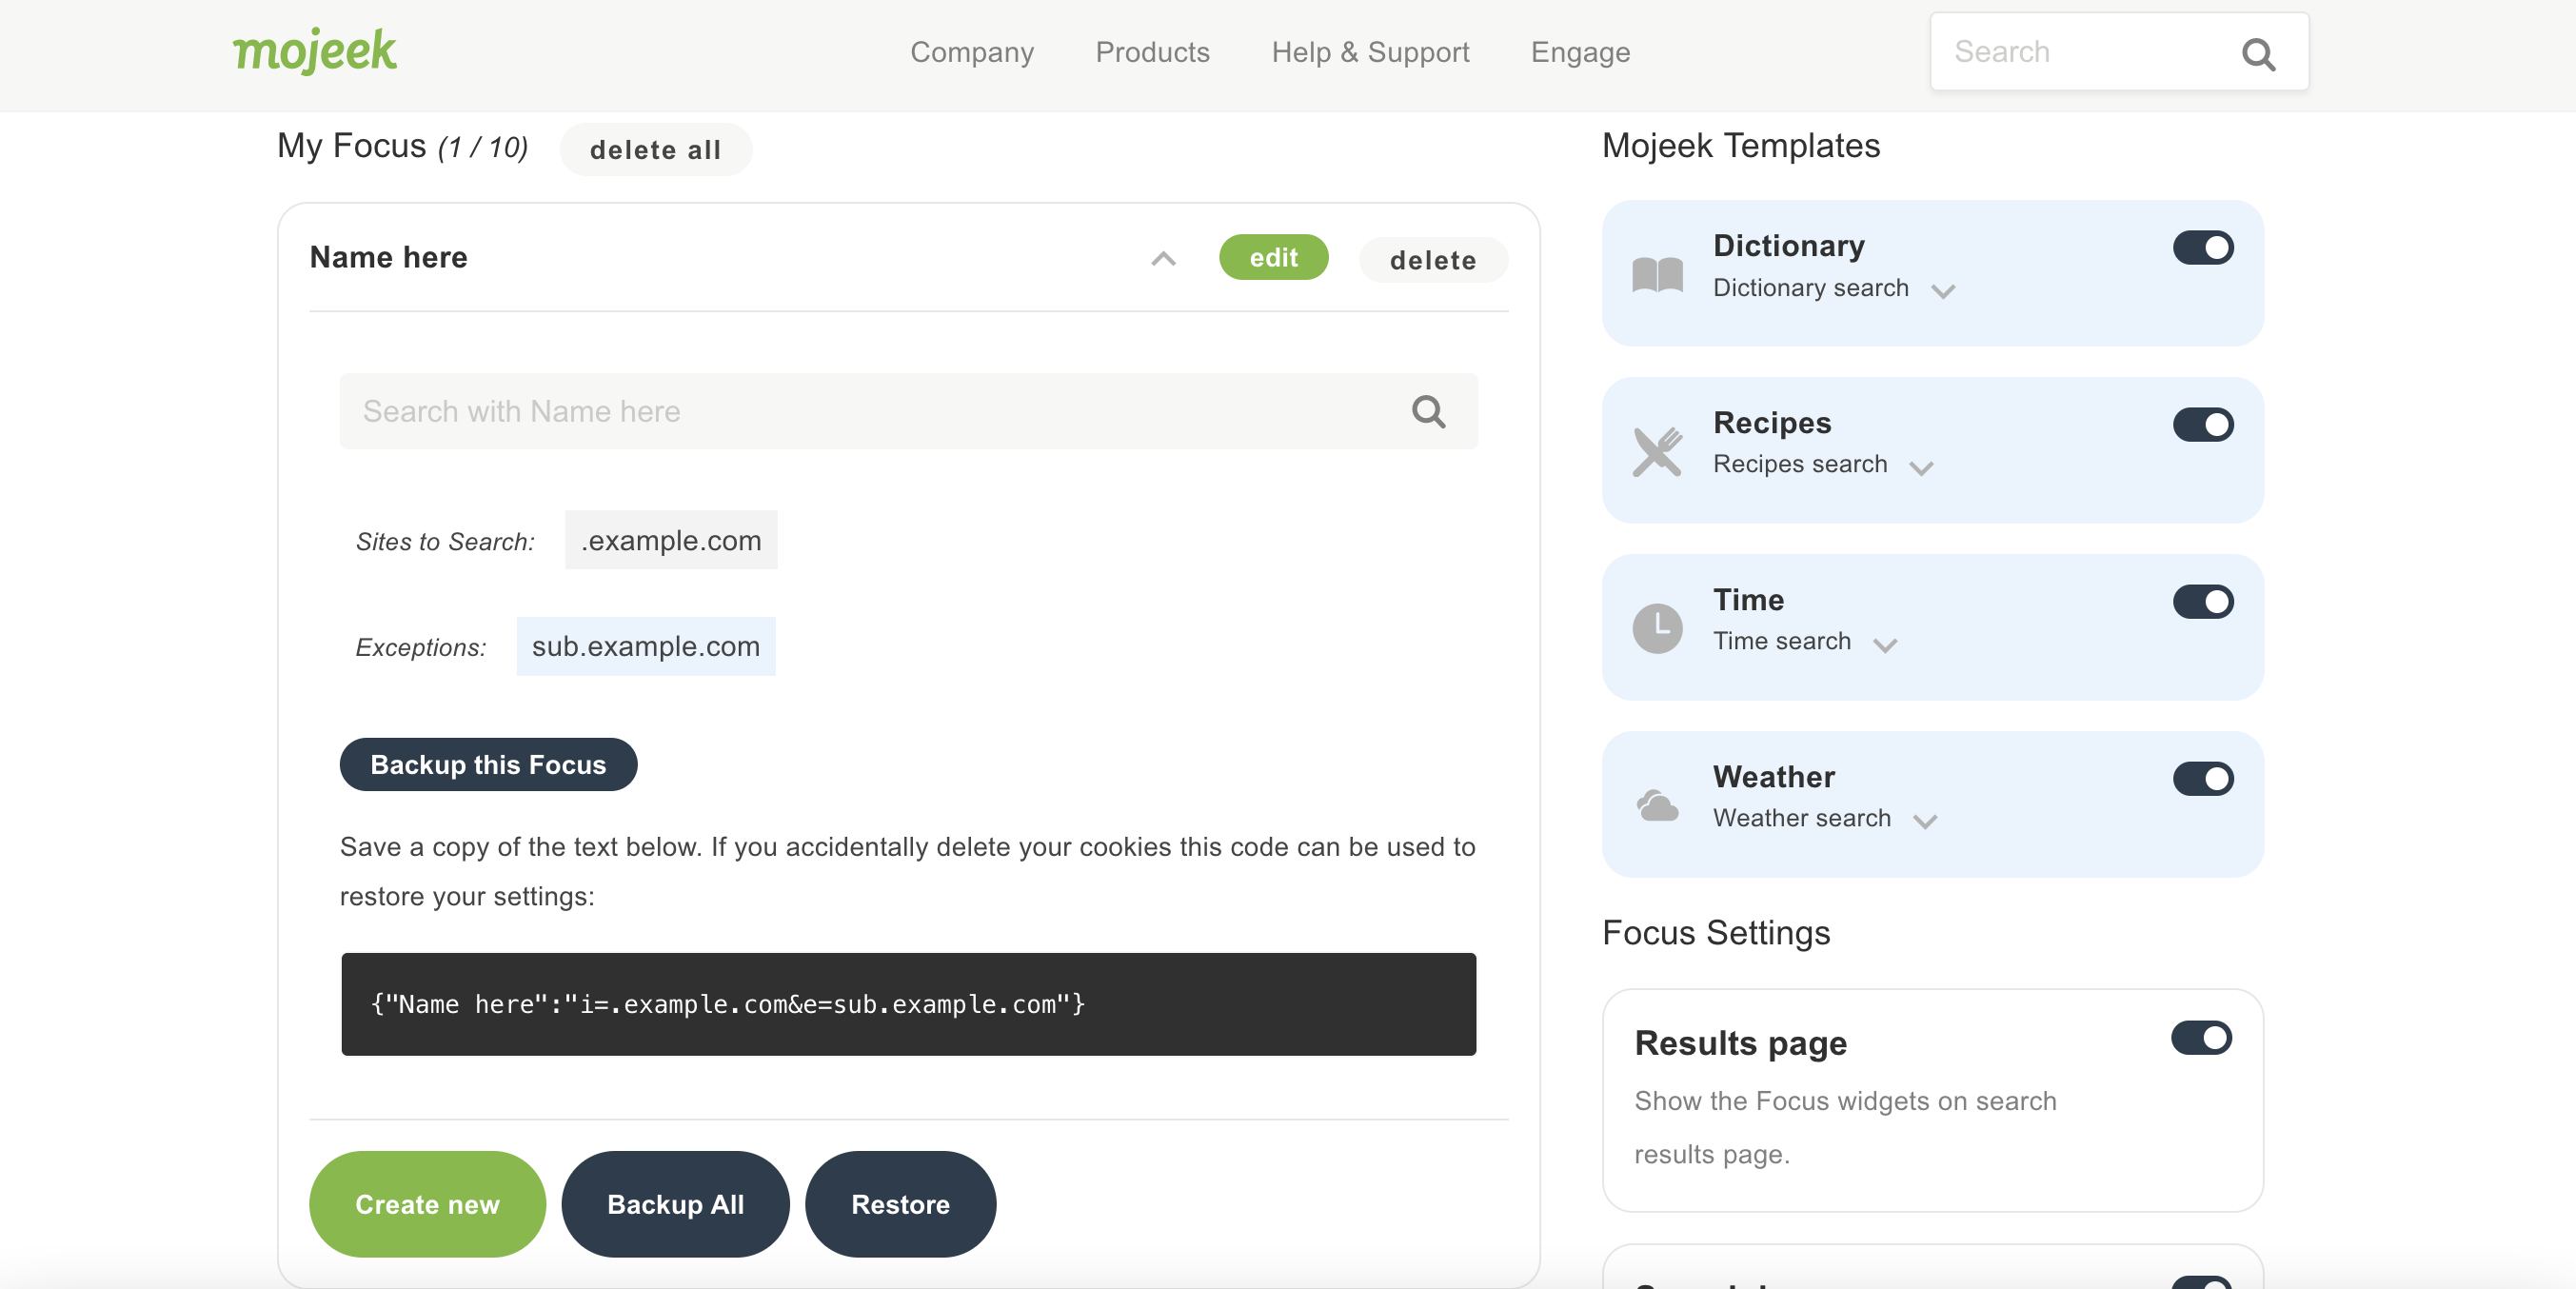Click the sub.example.com exception tag
Image resolution: width=2576 pixels, height=1289 pixels.
point(645,646)
